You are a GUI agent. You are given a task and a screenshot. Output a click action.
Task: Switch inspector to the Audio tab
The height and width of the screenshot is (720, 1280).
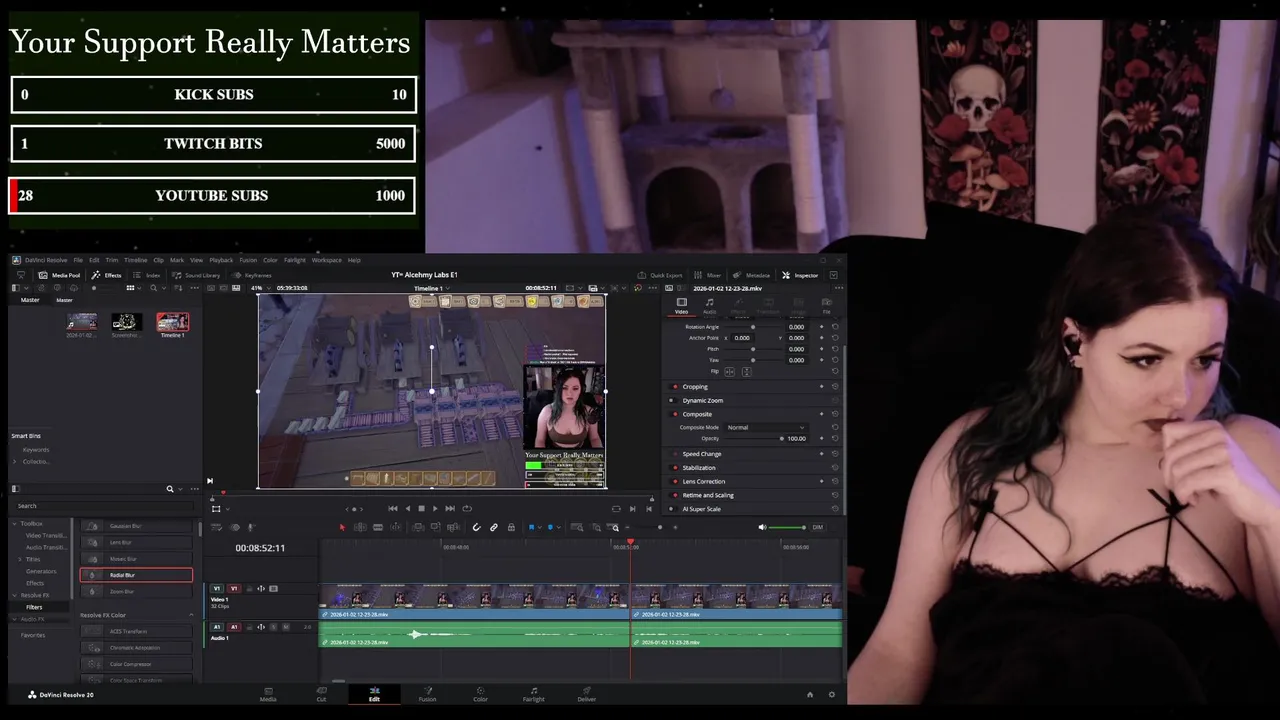point(709,306)
